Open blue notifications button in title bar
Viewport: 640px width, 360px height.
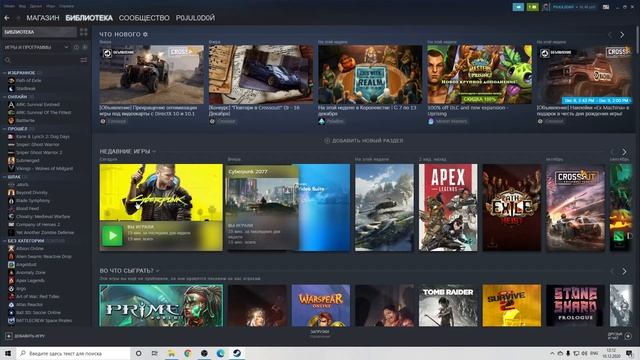pyautogui.click(x=518, y=7)
